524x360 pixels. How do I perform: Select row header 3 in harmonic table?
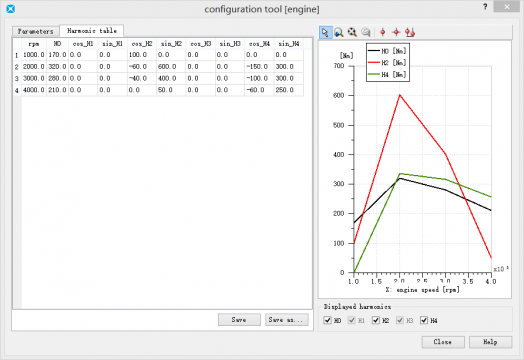point(17,79)
